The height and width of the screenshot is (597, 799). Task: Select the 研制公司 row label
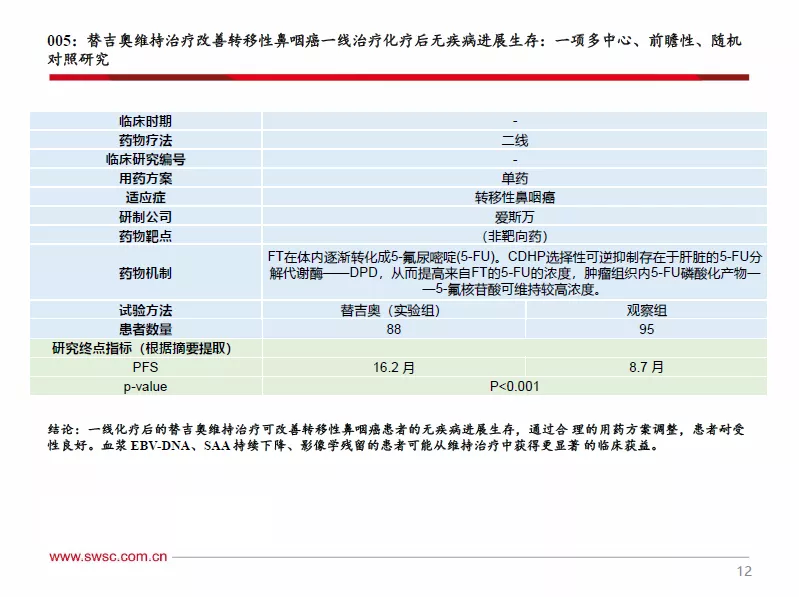(x=146, y=216)
